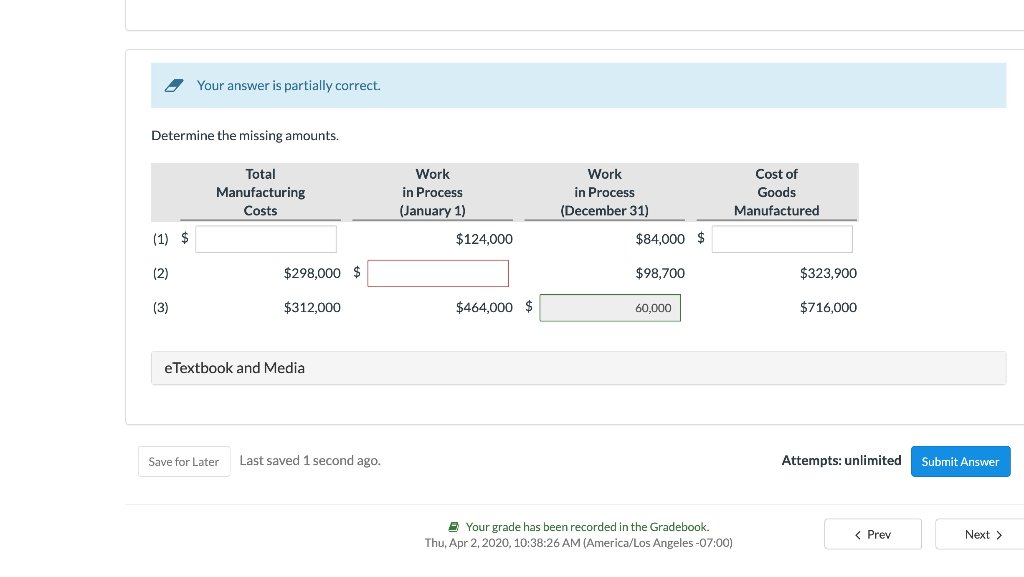Screen dimensions: 1024x577
Task: Click the (1) row label
Action: coord(161,239)
